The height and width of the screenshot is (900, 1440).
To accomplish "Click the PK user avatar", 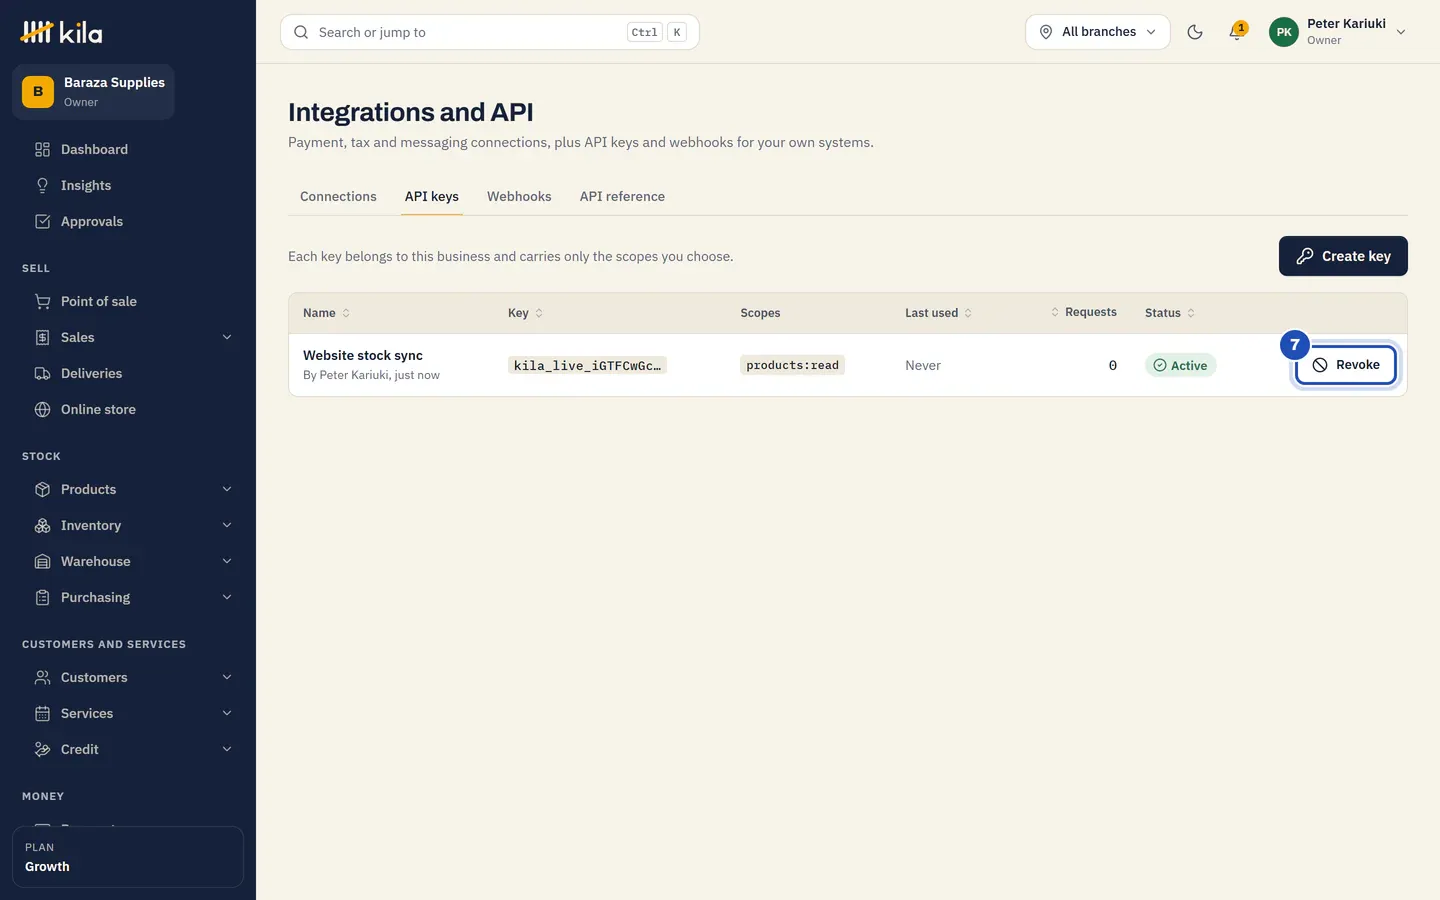I will point(1284,32).
